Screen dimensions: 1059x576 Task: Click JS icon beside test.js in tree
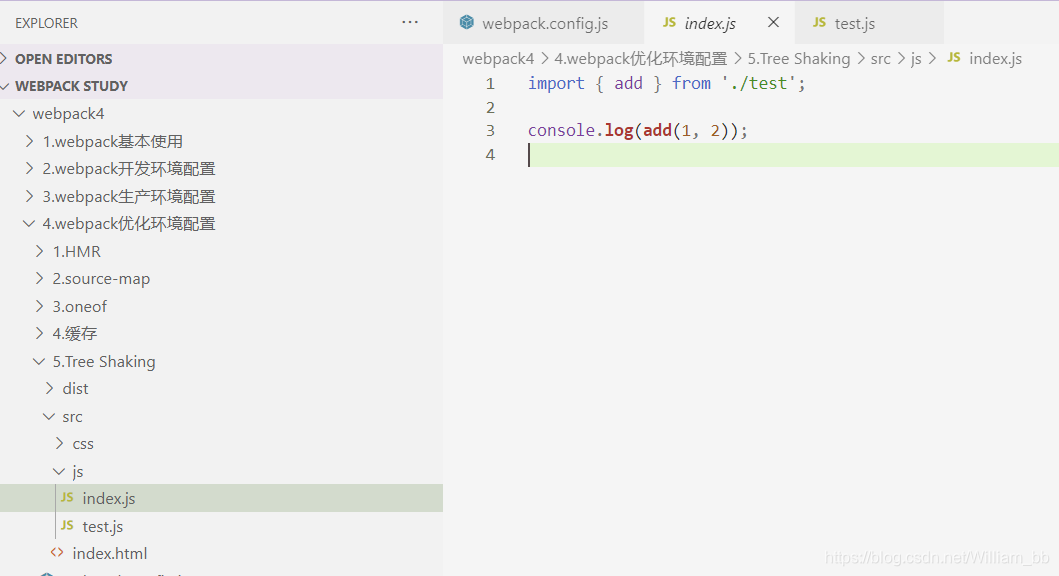pos(67,525)
